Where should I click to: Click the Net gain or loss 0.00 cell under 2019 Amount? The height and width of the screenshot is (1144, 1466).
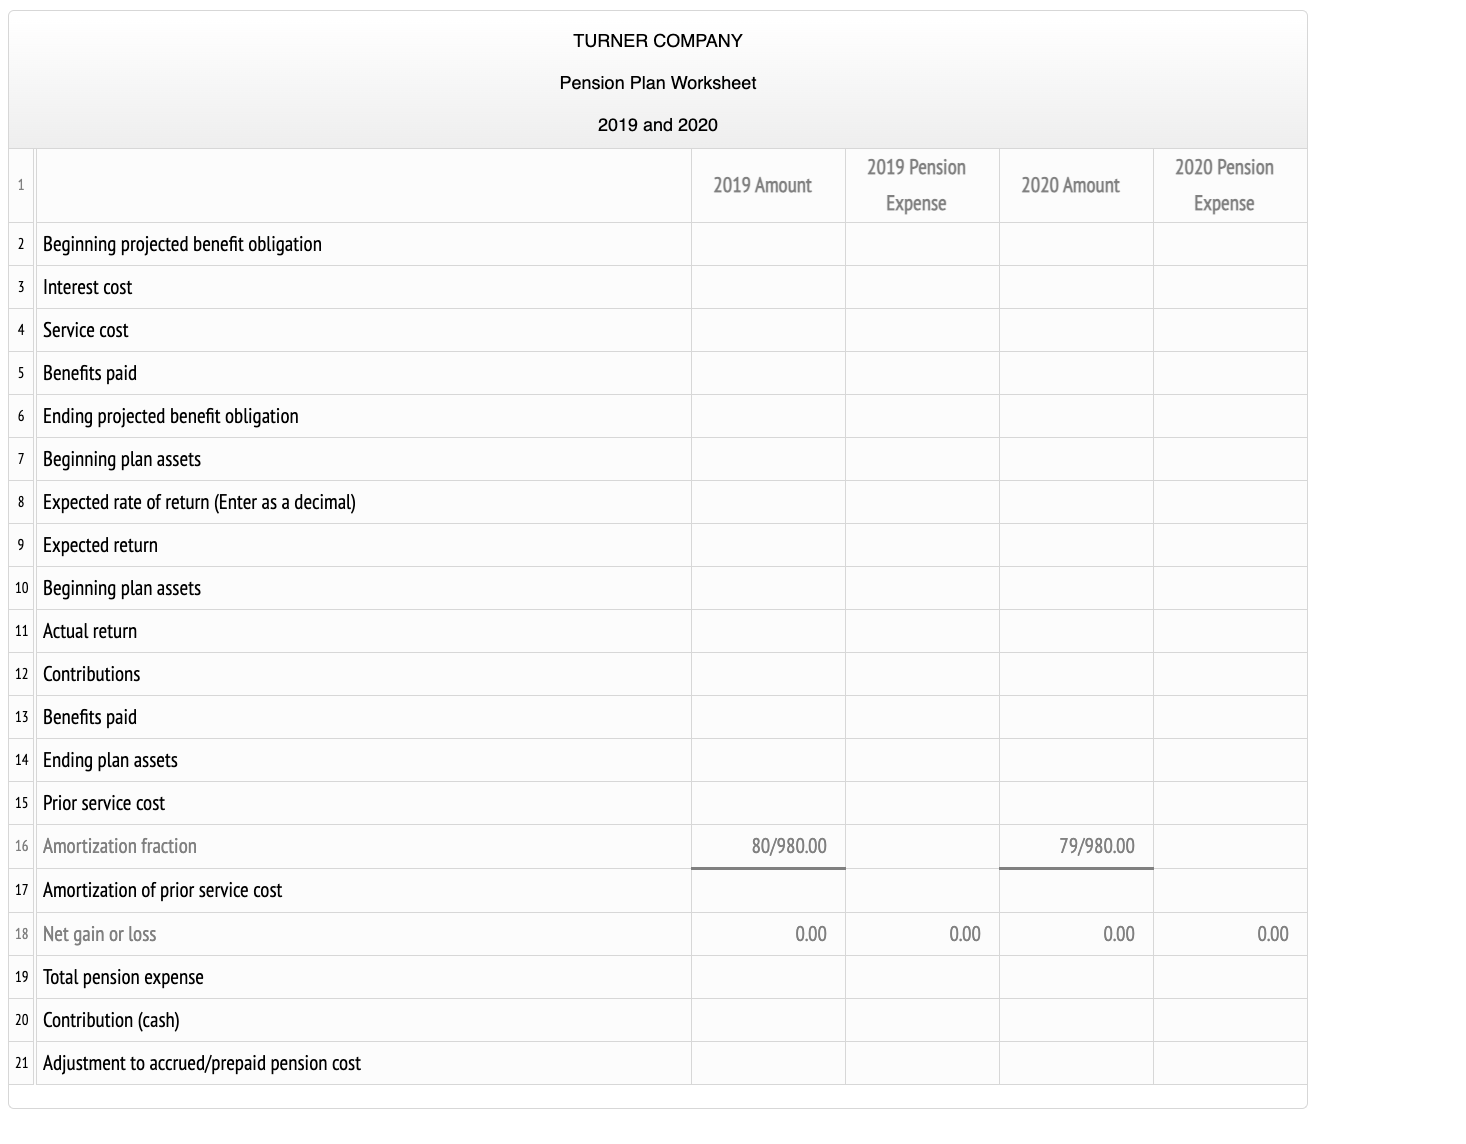[x=768, y=933]
